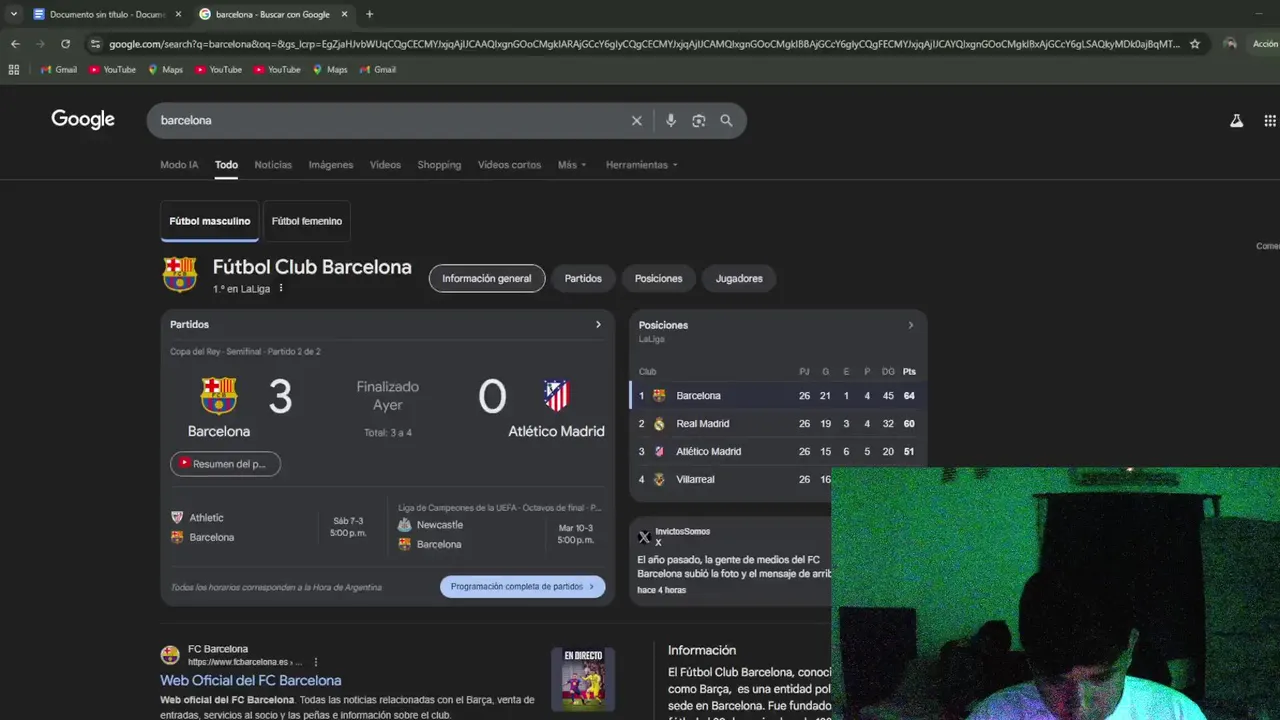Open the tab search dropdown arrow
The image size is (1280, 720).
point(13,14)
